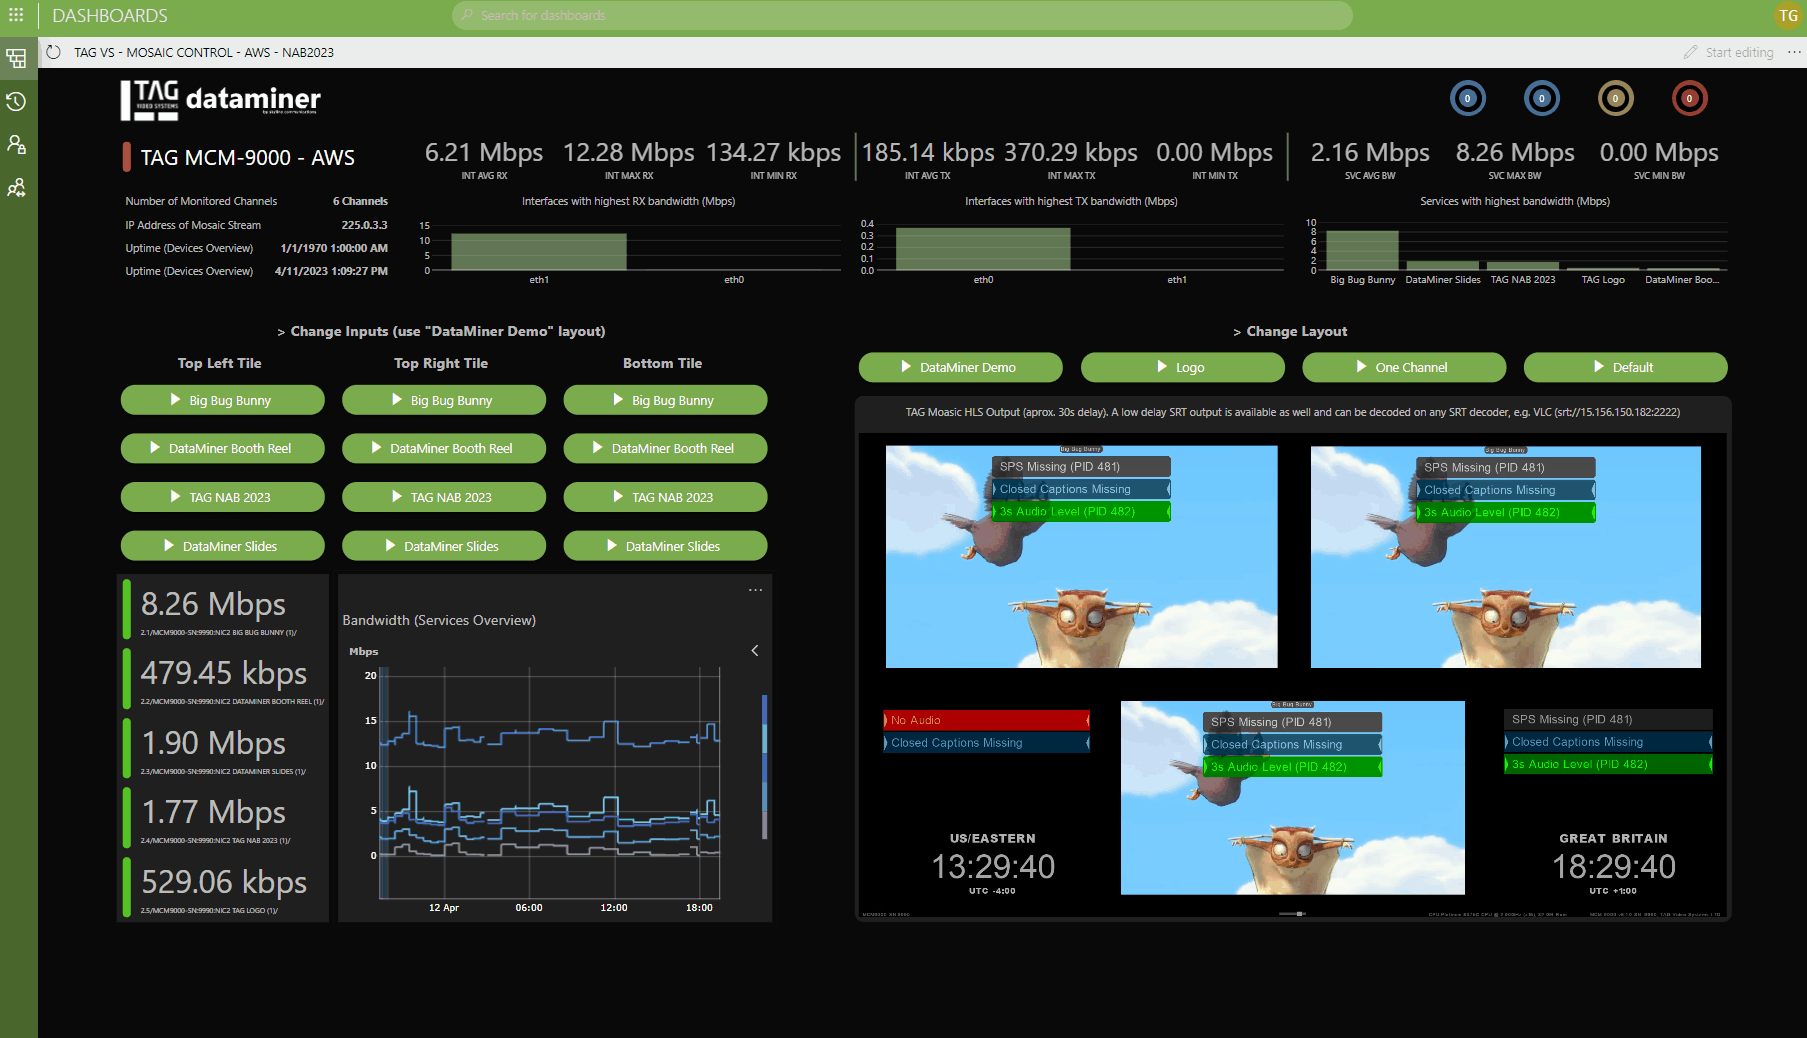Click the Big Bug Bunny bar in services chart
1807x1038 pixels.
coord(1362,250)
